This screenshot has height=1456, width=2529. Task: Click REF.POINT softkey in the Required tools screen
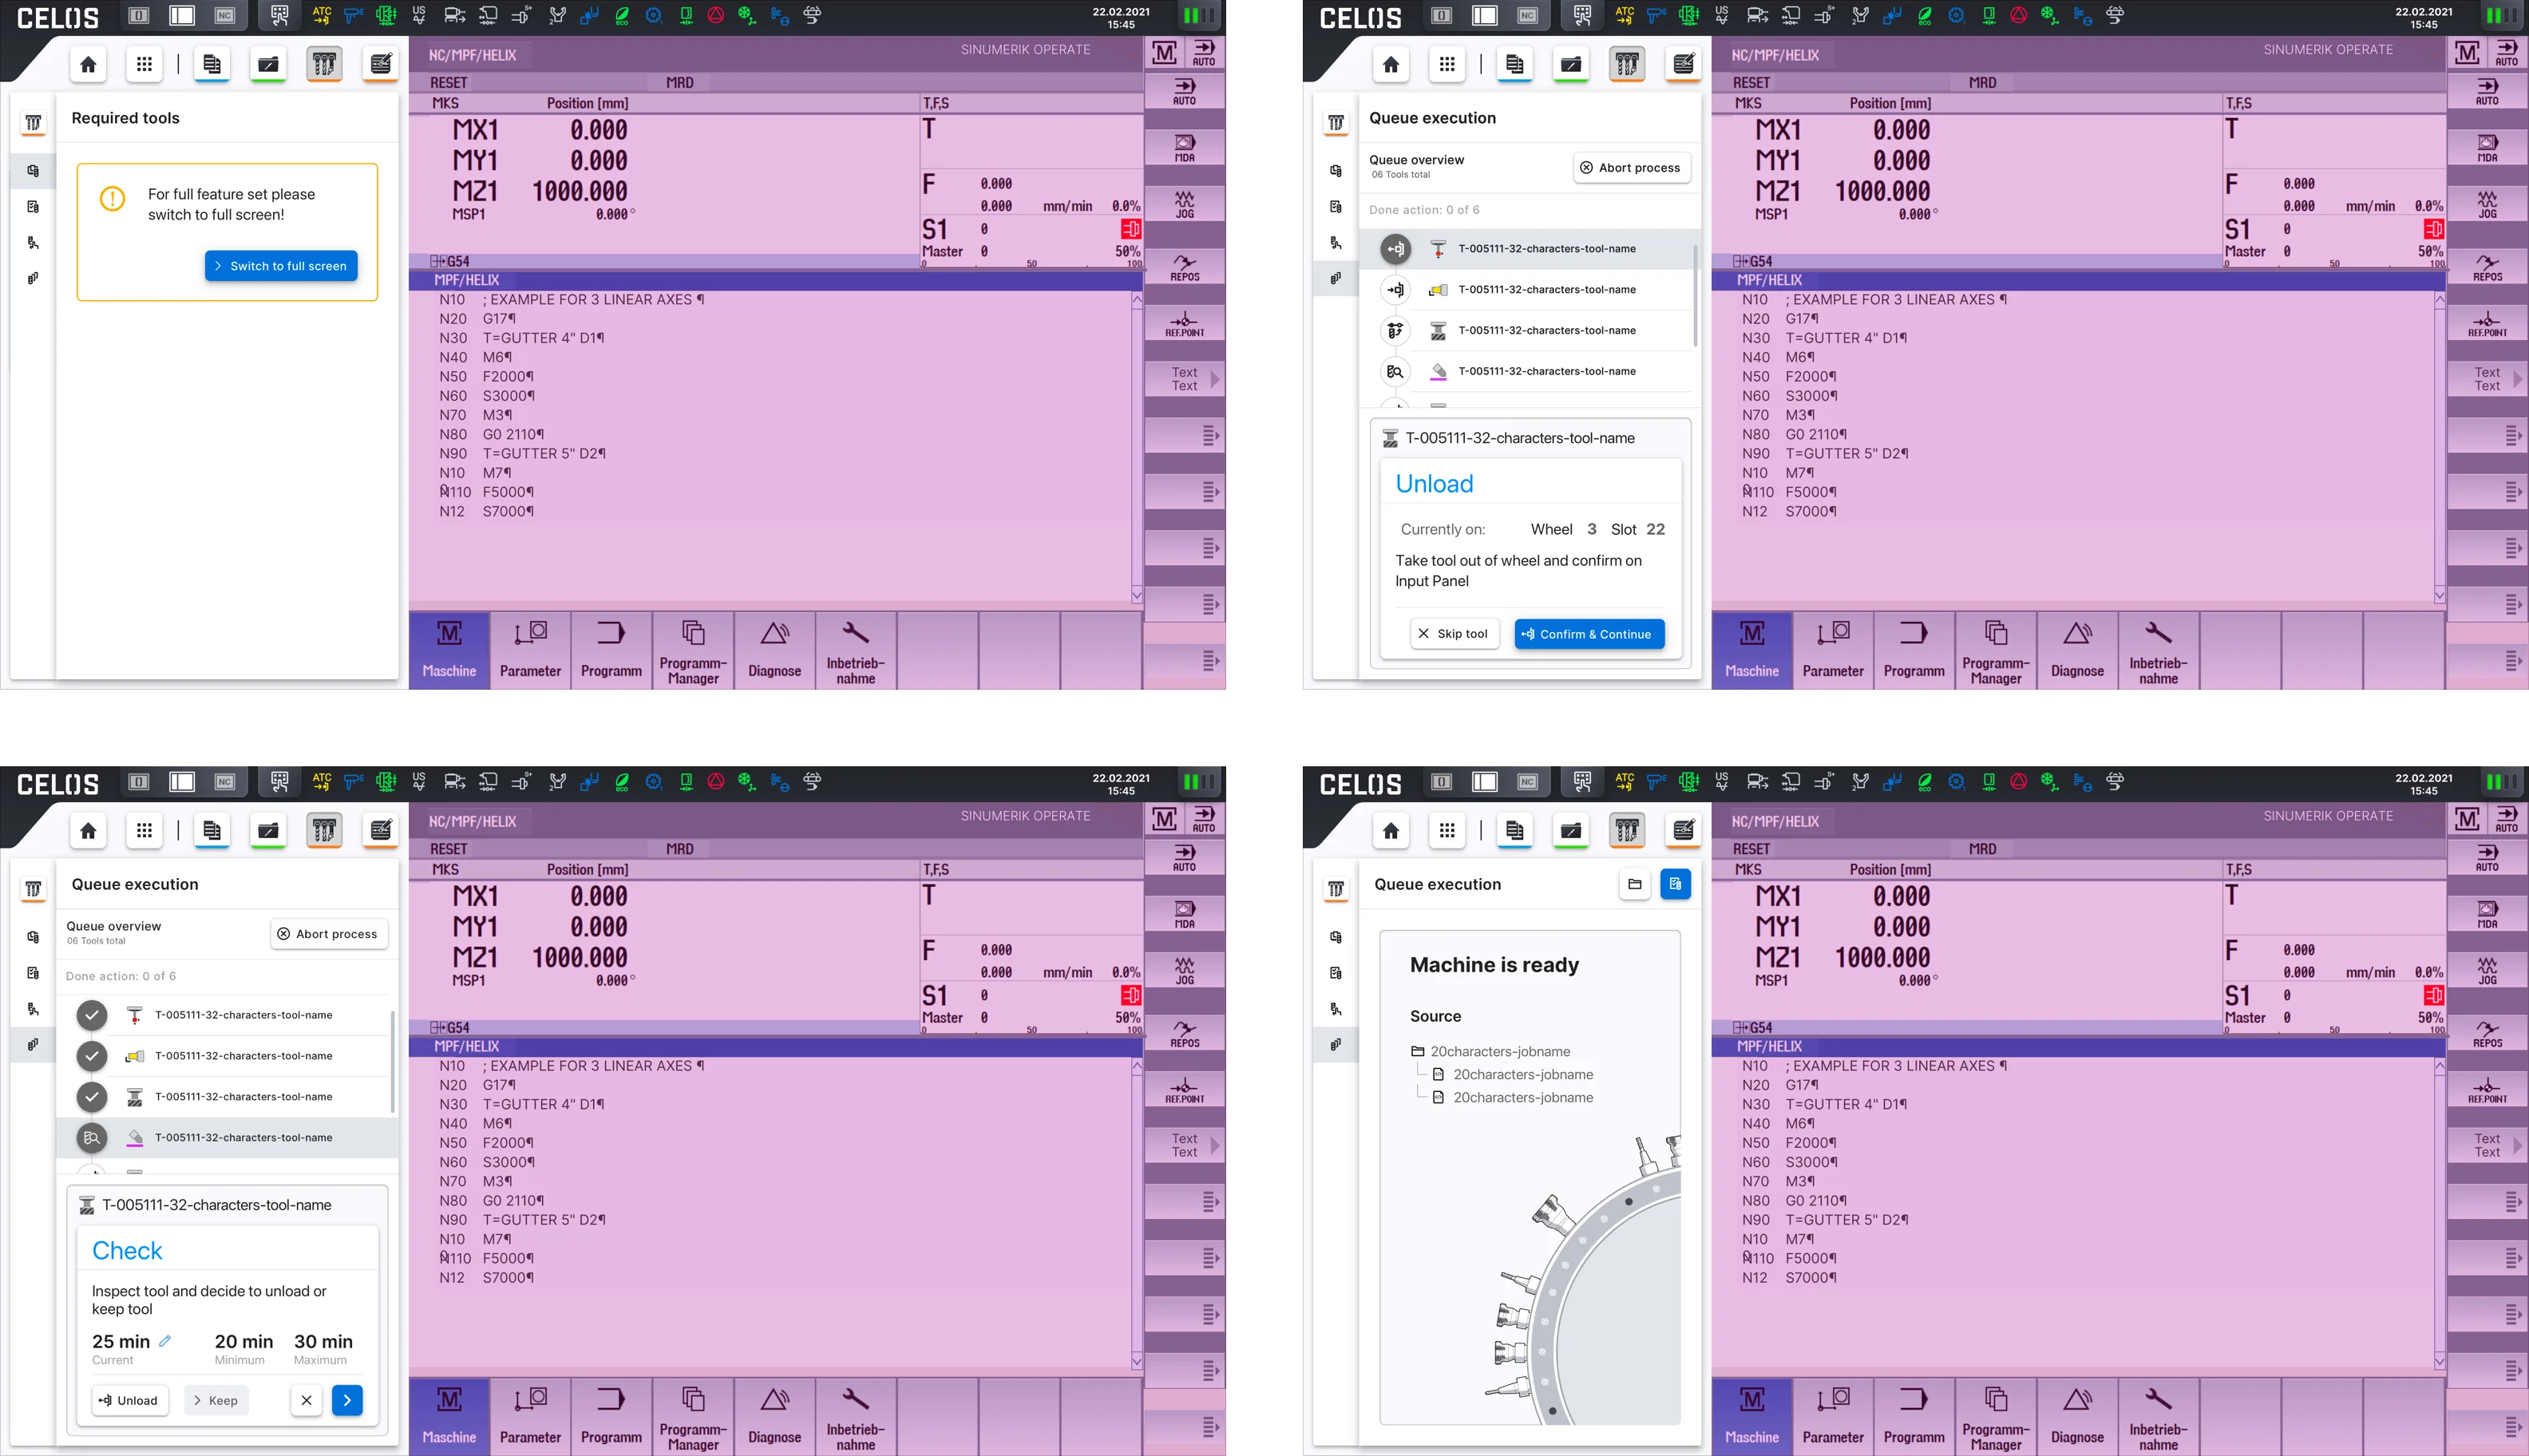[1185, 324]
